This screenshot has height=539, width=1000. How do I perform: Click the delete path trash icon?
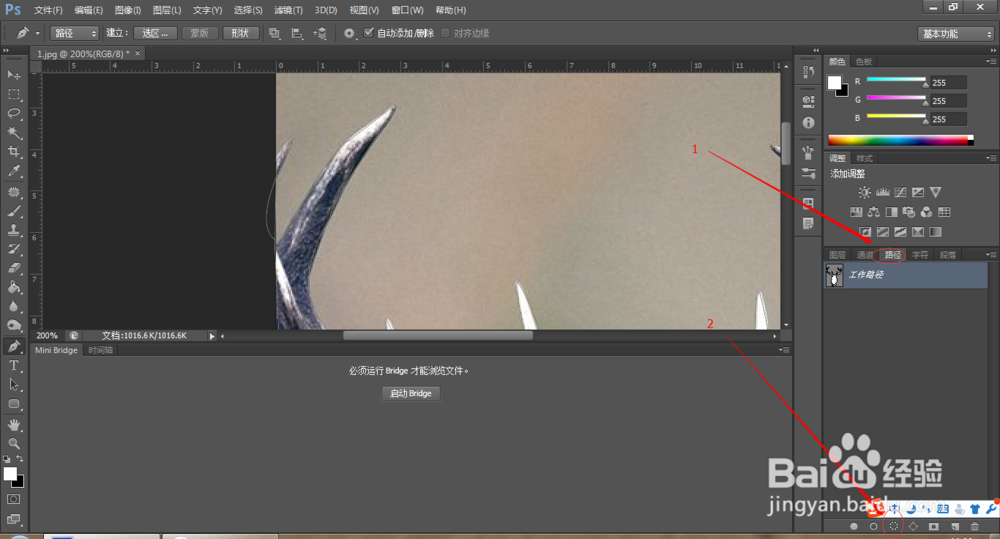[x=974, y=526]
